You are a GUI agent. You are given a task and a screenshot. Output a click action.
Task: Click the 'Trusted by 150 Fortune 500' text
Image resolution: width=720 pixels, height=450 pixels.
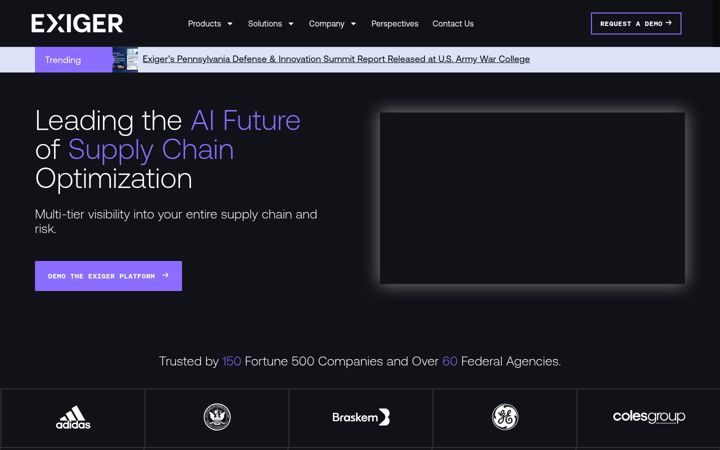point(360,361)
